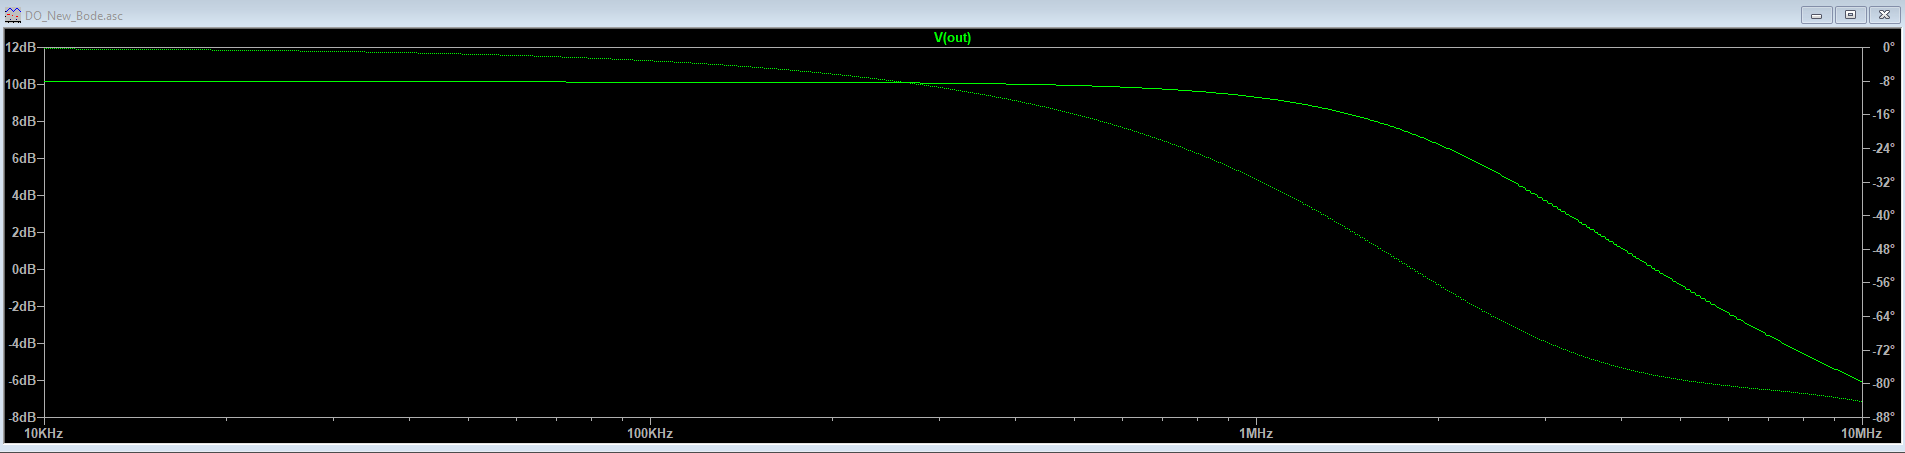Click the 100KHz frequency axis label
The image size is (1905, 453).
point(650,434)
